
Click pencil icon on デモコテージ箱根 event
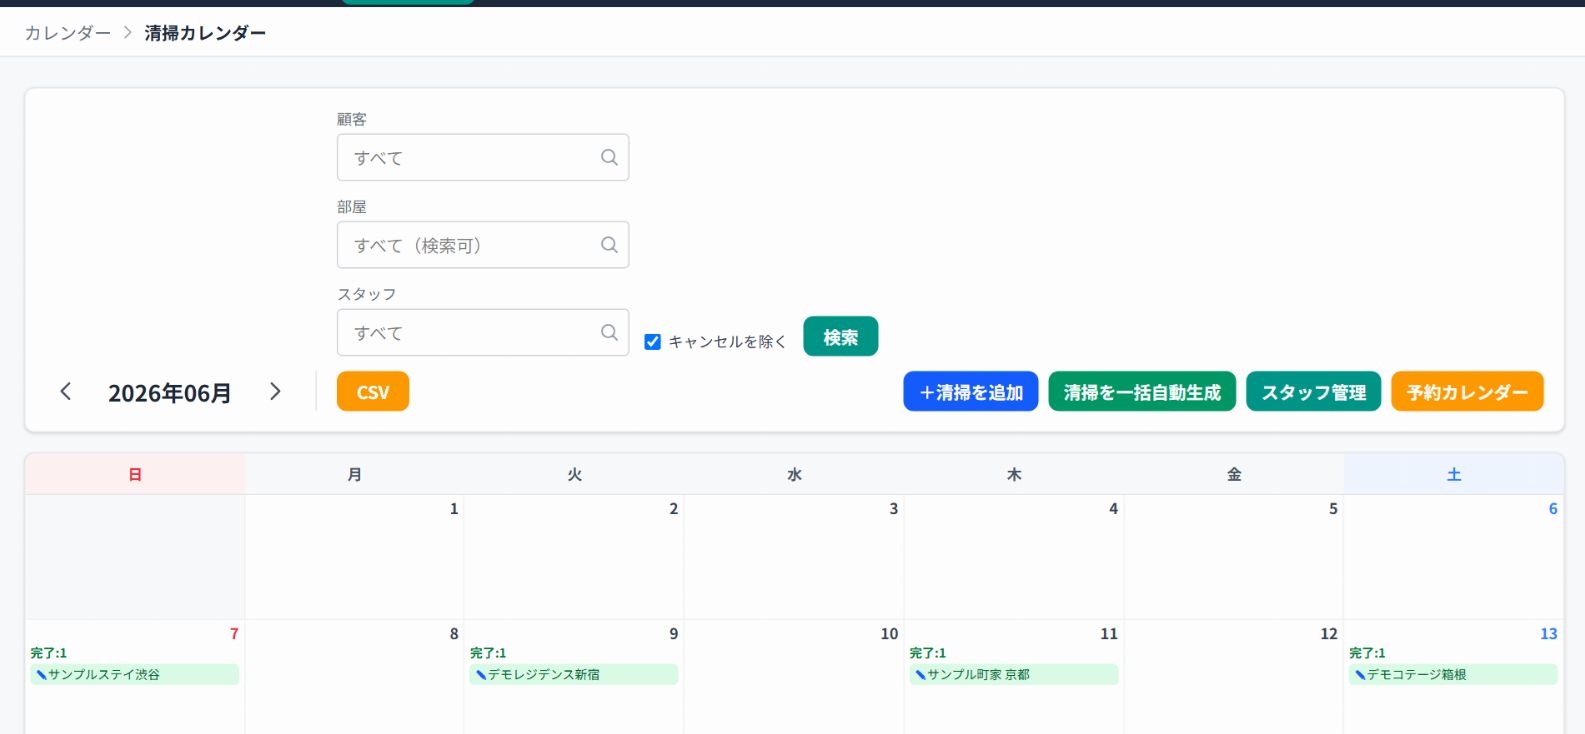click(x=1360, y=675)
